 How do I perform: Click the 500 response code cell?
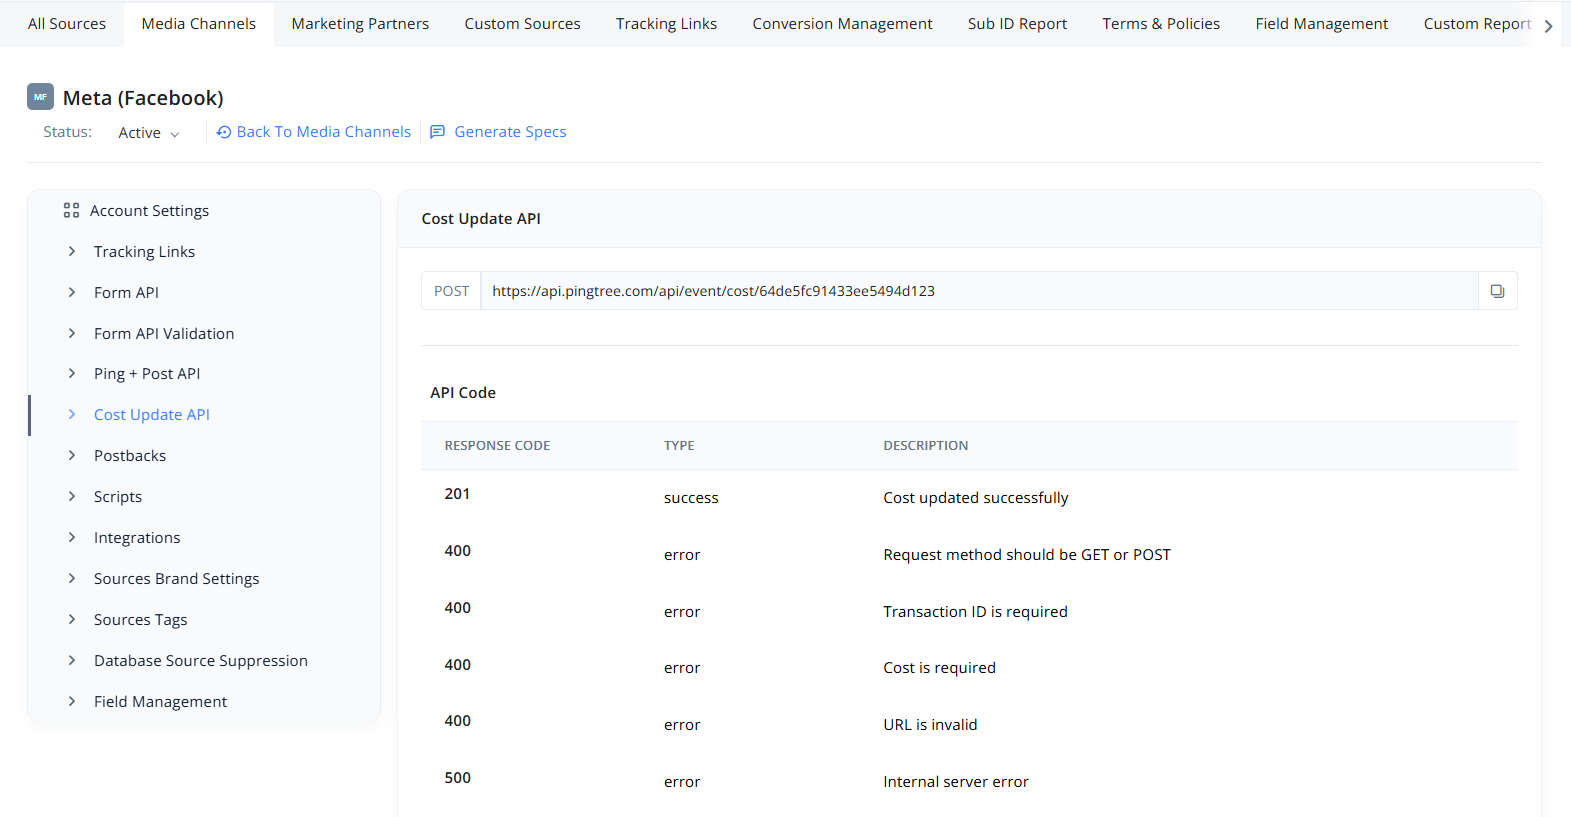click(457, 778)
